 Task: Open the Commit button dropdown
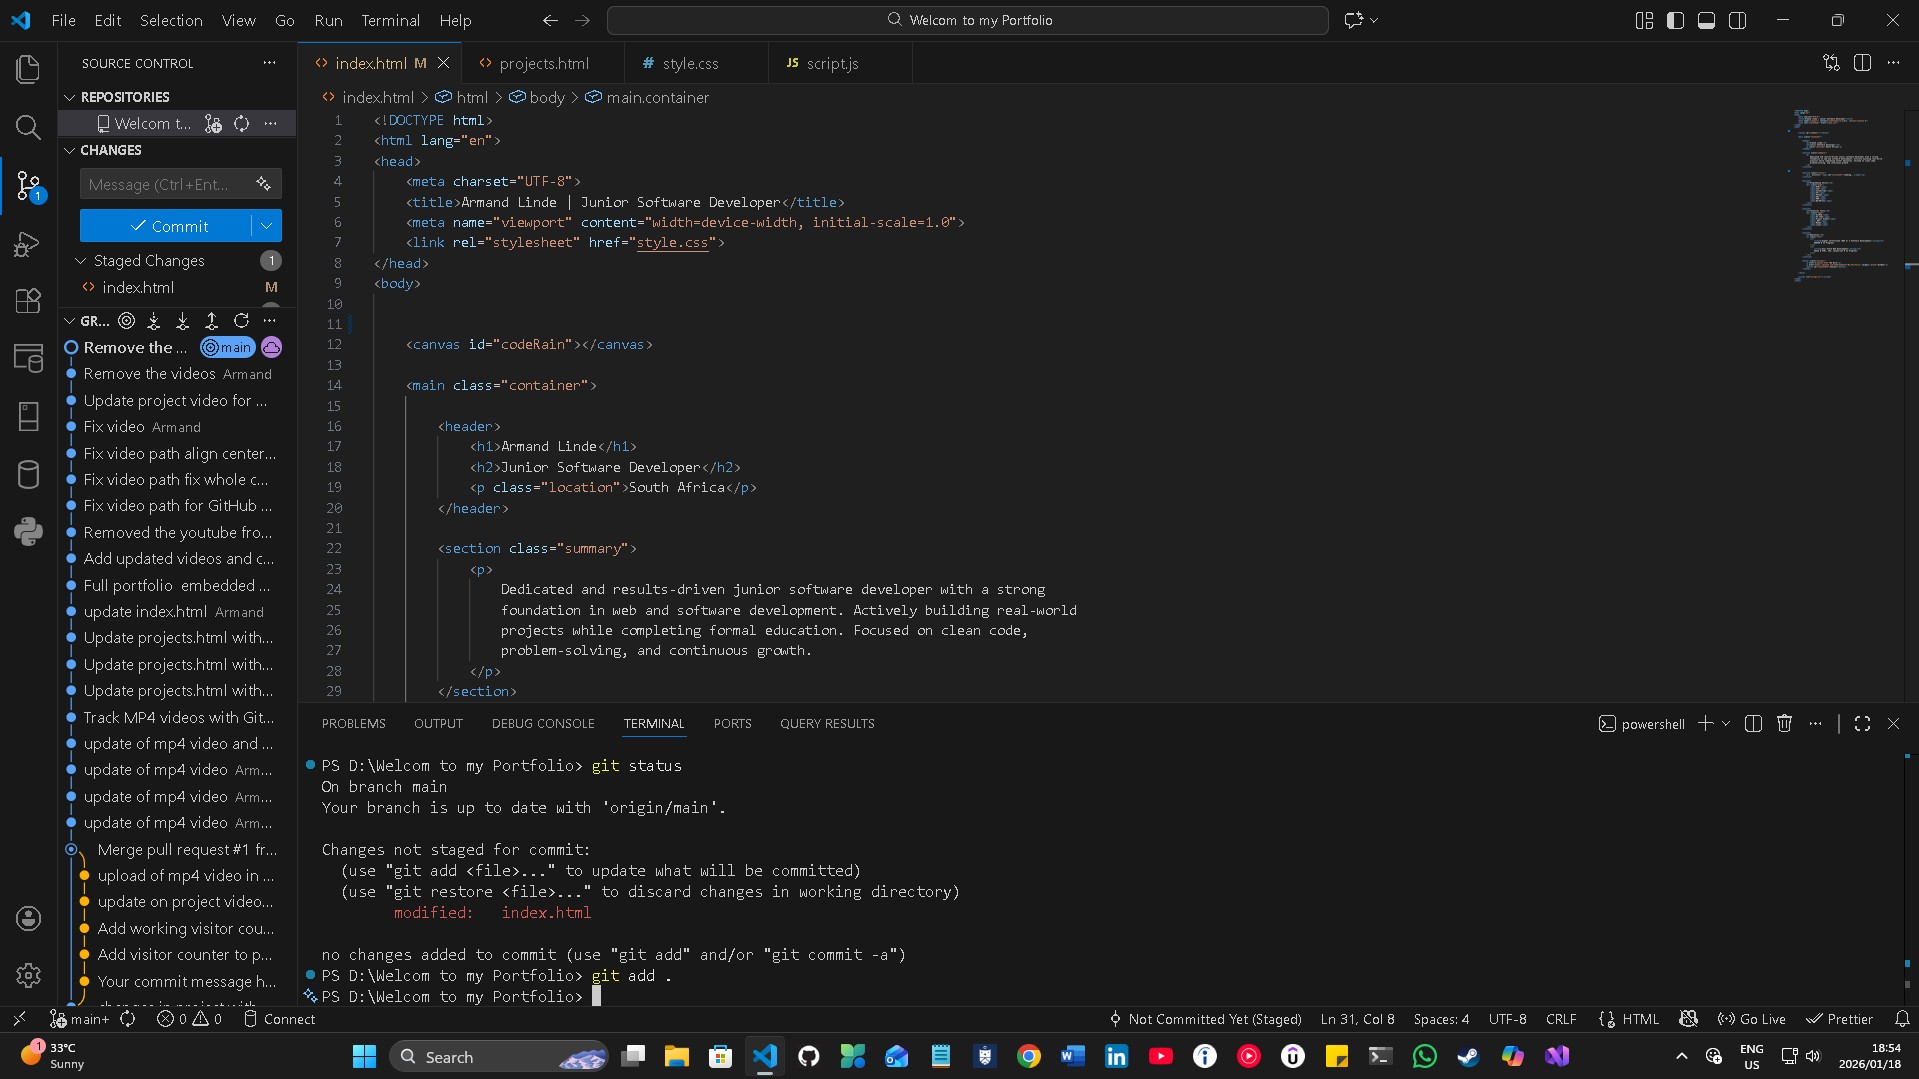tap(266, 225)
